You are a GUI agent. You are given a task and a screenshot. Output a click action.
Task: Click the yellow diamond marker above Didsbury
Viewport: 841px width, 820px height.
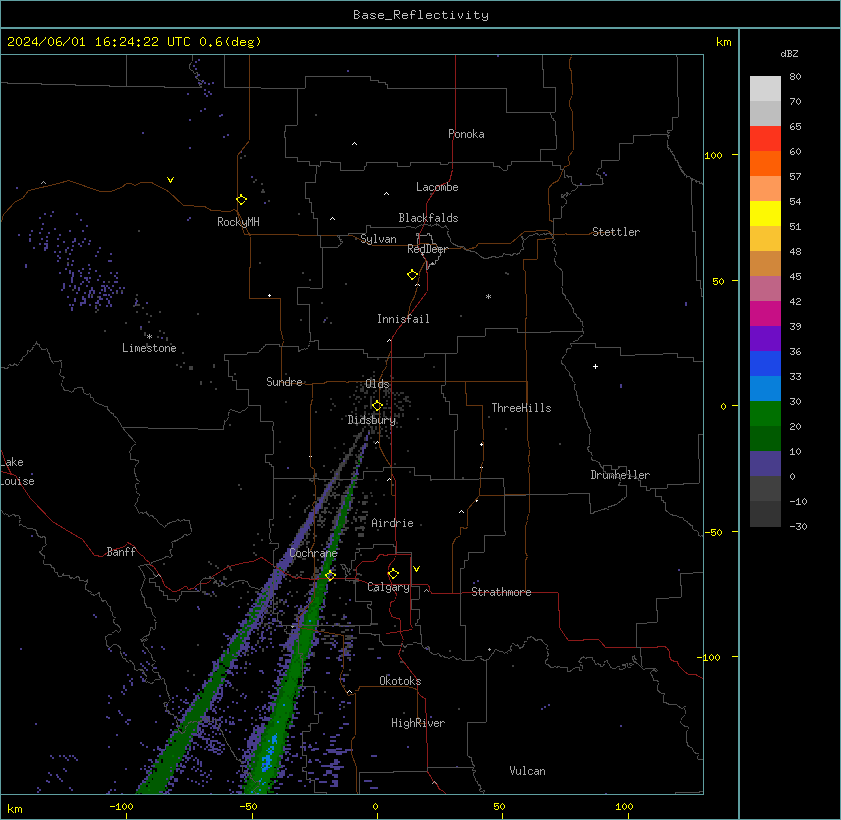pyautogui.click(x=377, y=405)
